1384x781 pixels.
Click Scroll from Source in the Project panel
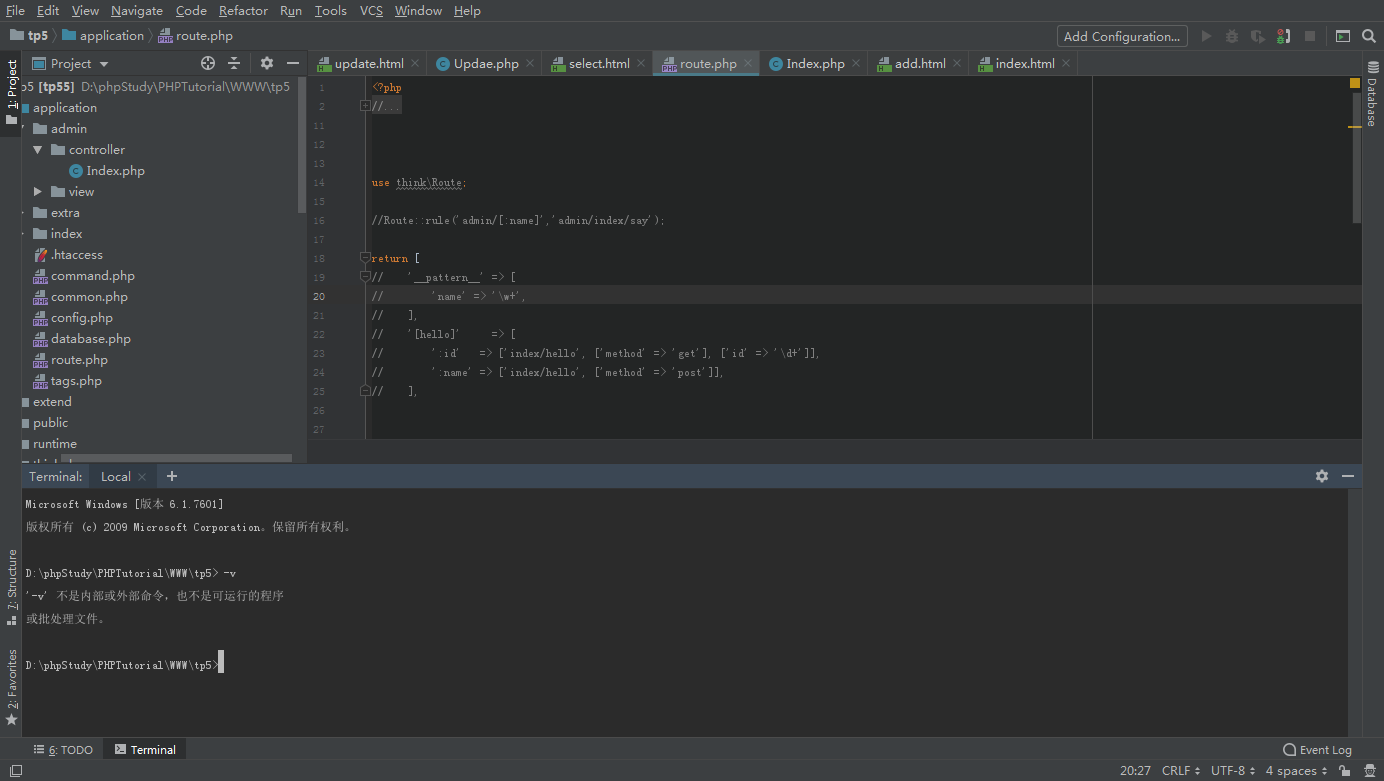tap(208, 63)
